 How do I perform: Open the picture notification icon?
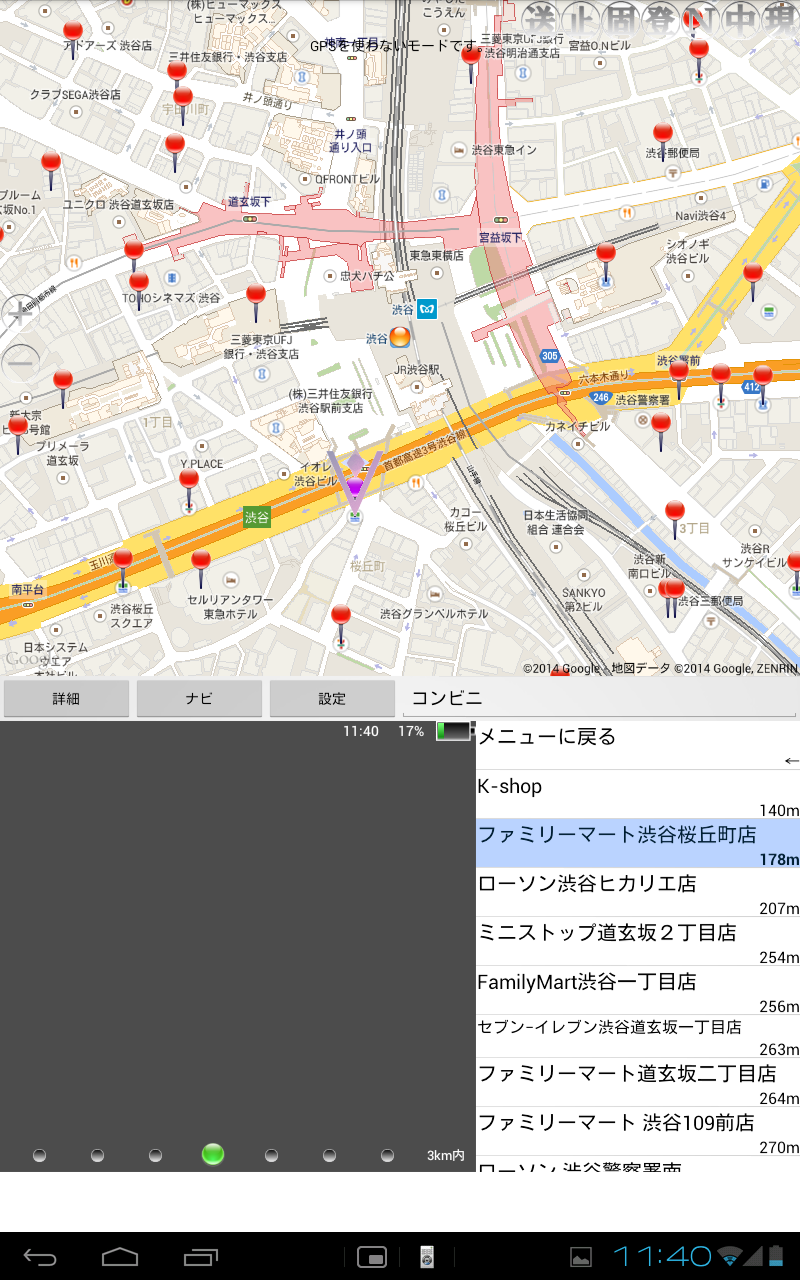(581, 1257)
